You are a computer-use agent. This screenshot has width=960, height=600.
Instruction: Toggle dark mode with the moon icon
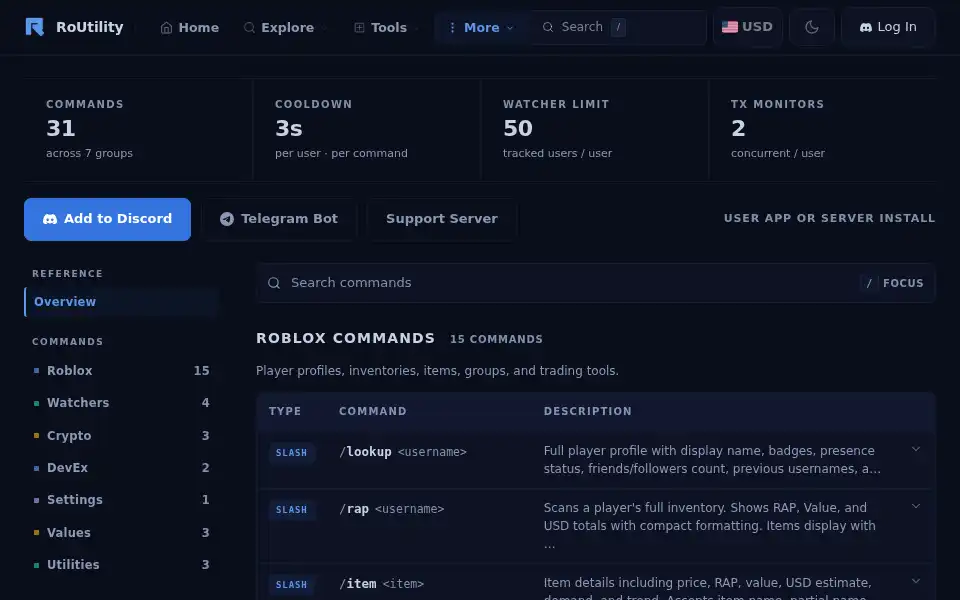pos(812,27)
